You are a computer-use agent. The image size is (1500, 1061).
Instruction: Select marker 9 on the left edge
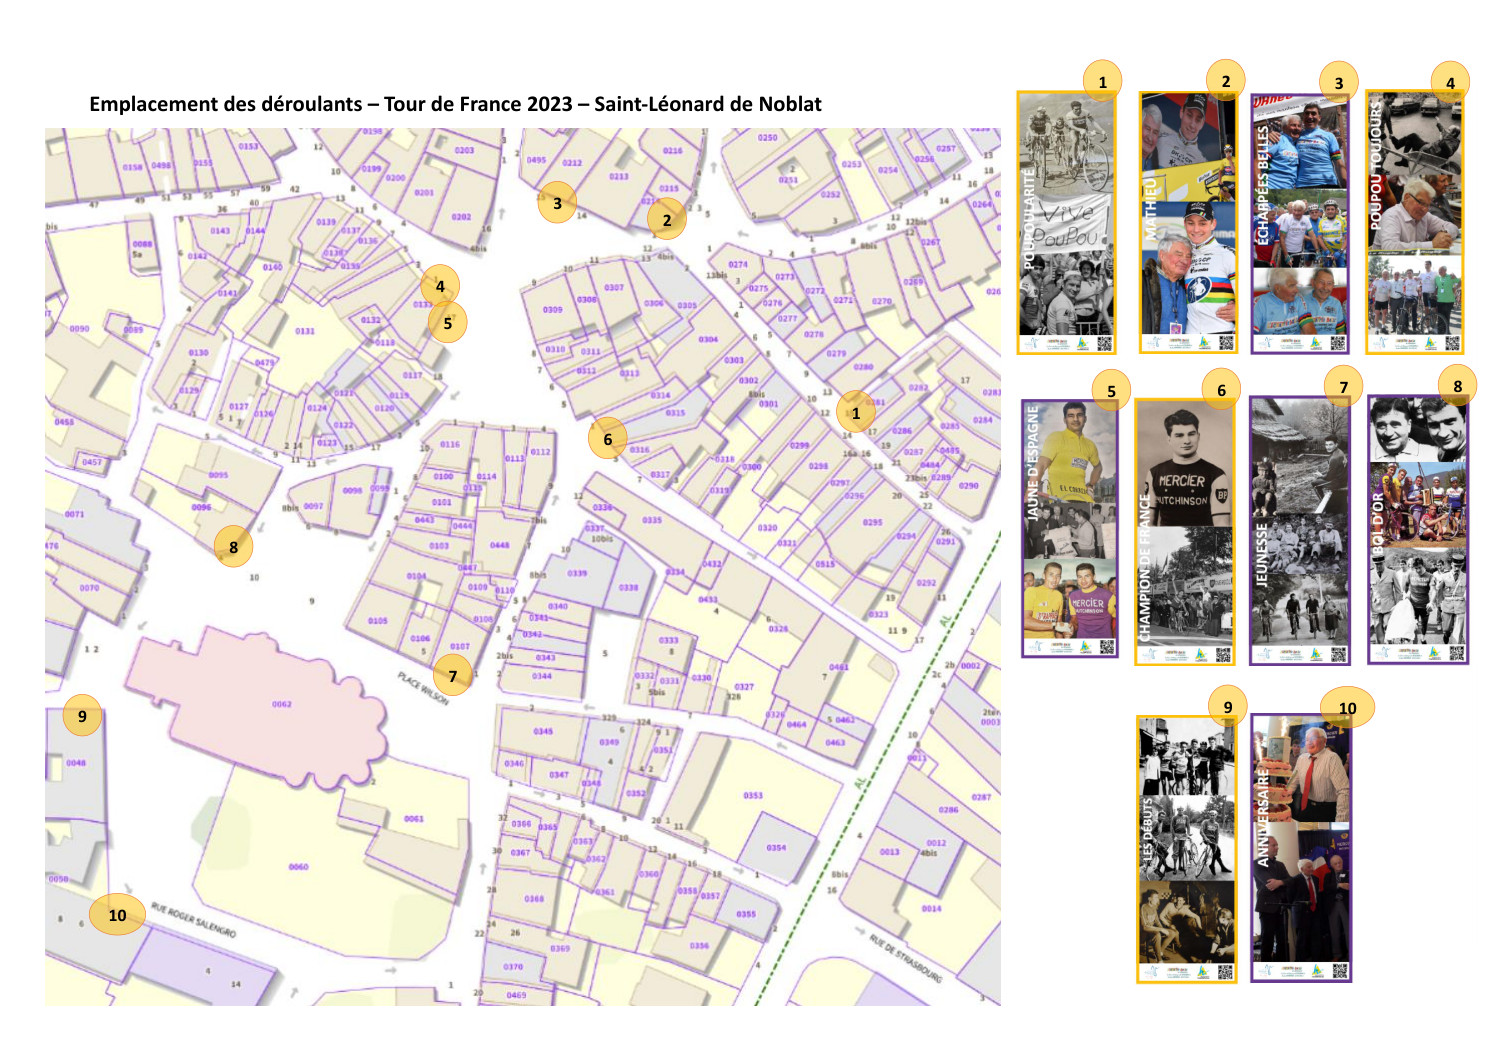82,716
